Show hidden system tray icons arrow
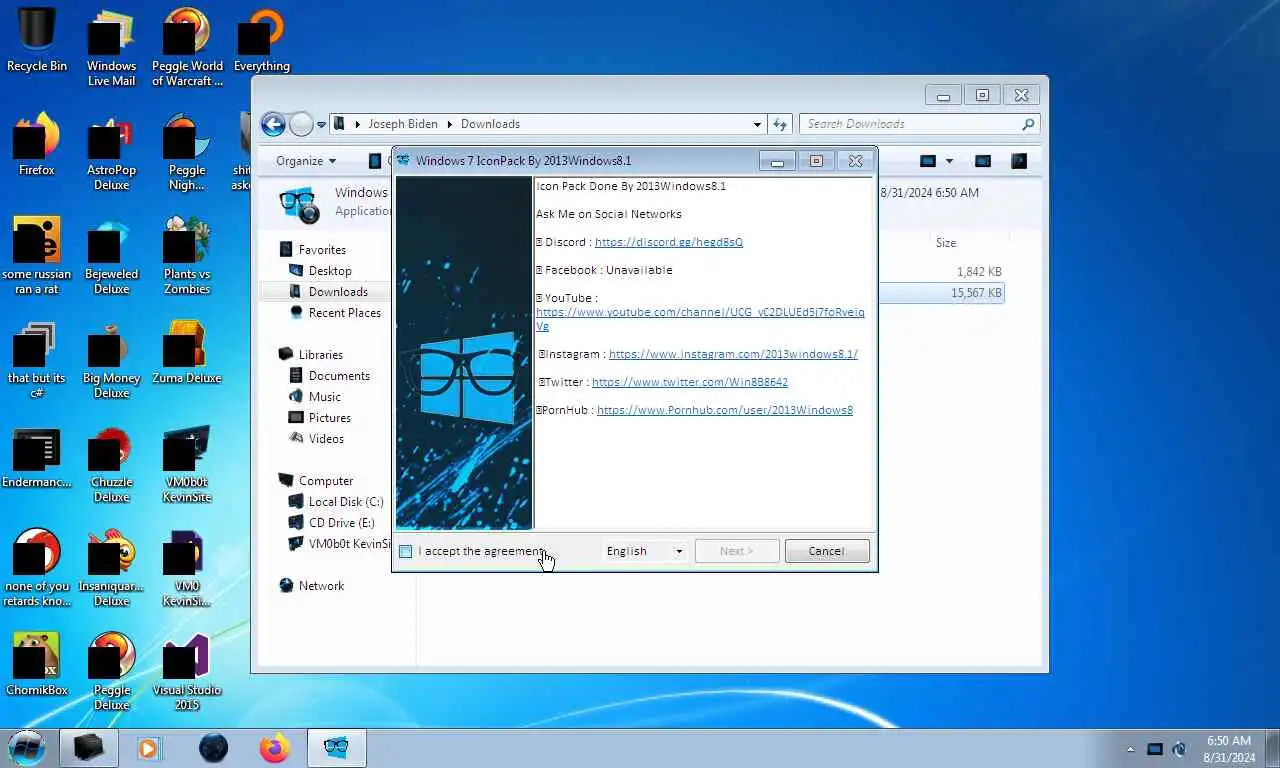 click(x=1131, y=749)
